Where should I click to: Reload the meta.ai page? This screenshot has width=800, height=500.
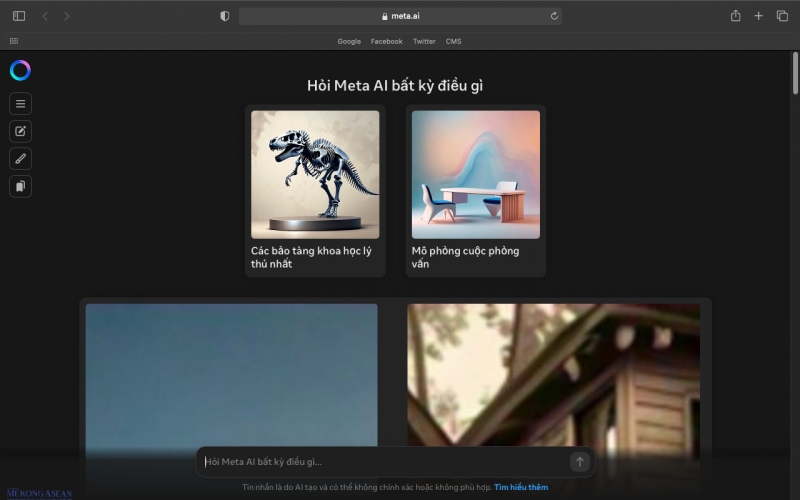click(x=554, y=16)
